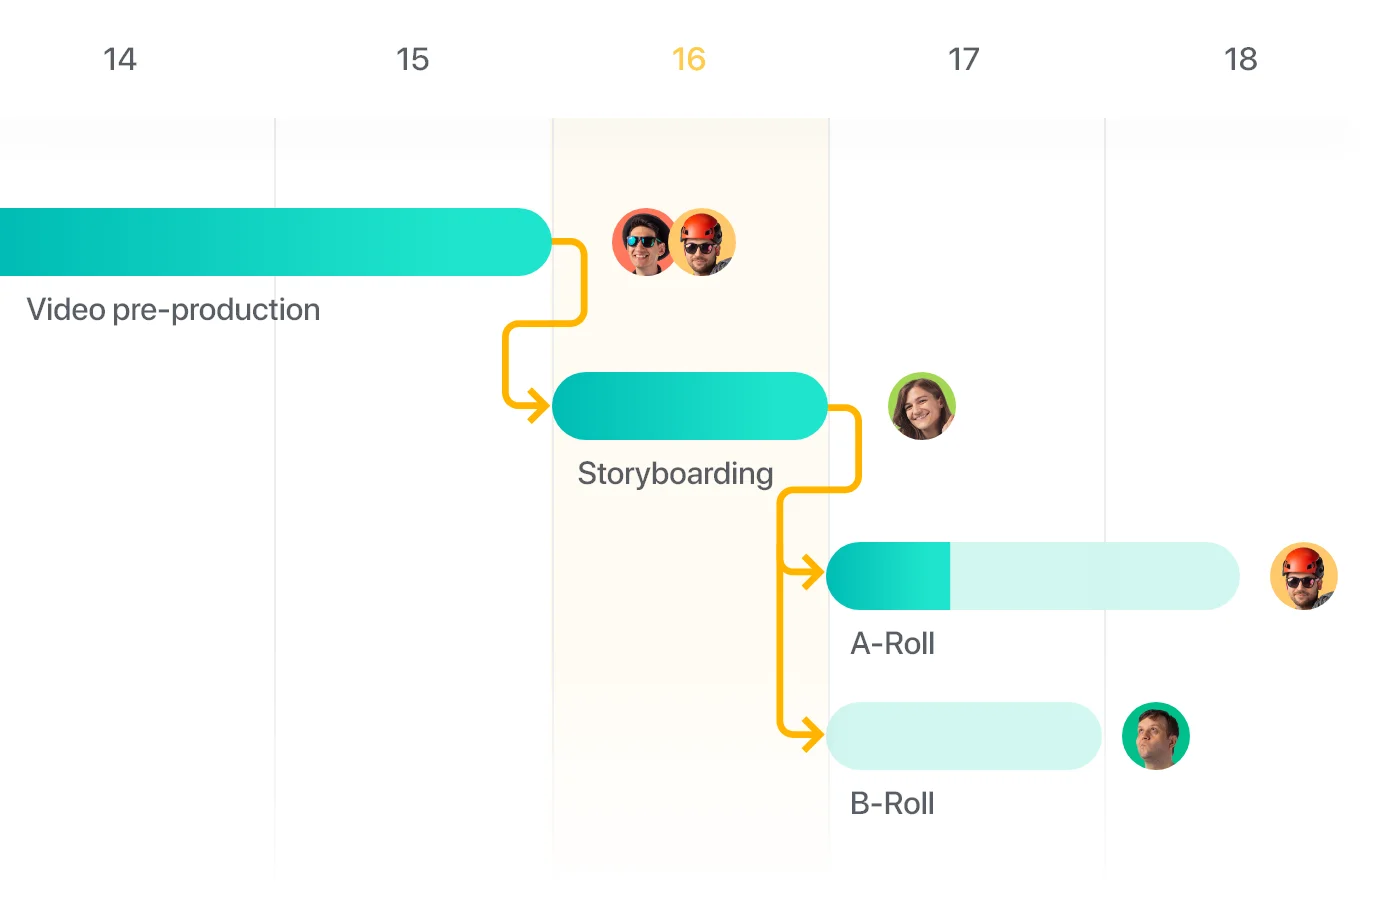Image resolution: width=1378 pixels, height=900 pixels.
Task: Select day 17 in the timeline header
Action: 964,59
